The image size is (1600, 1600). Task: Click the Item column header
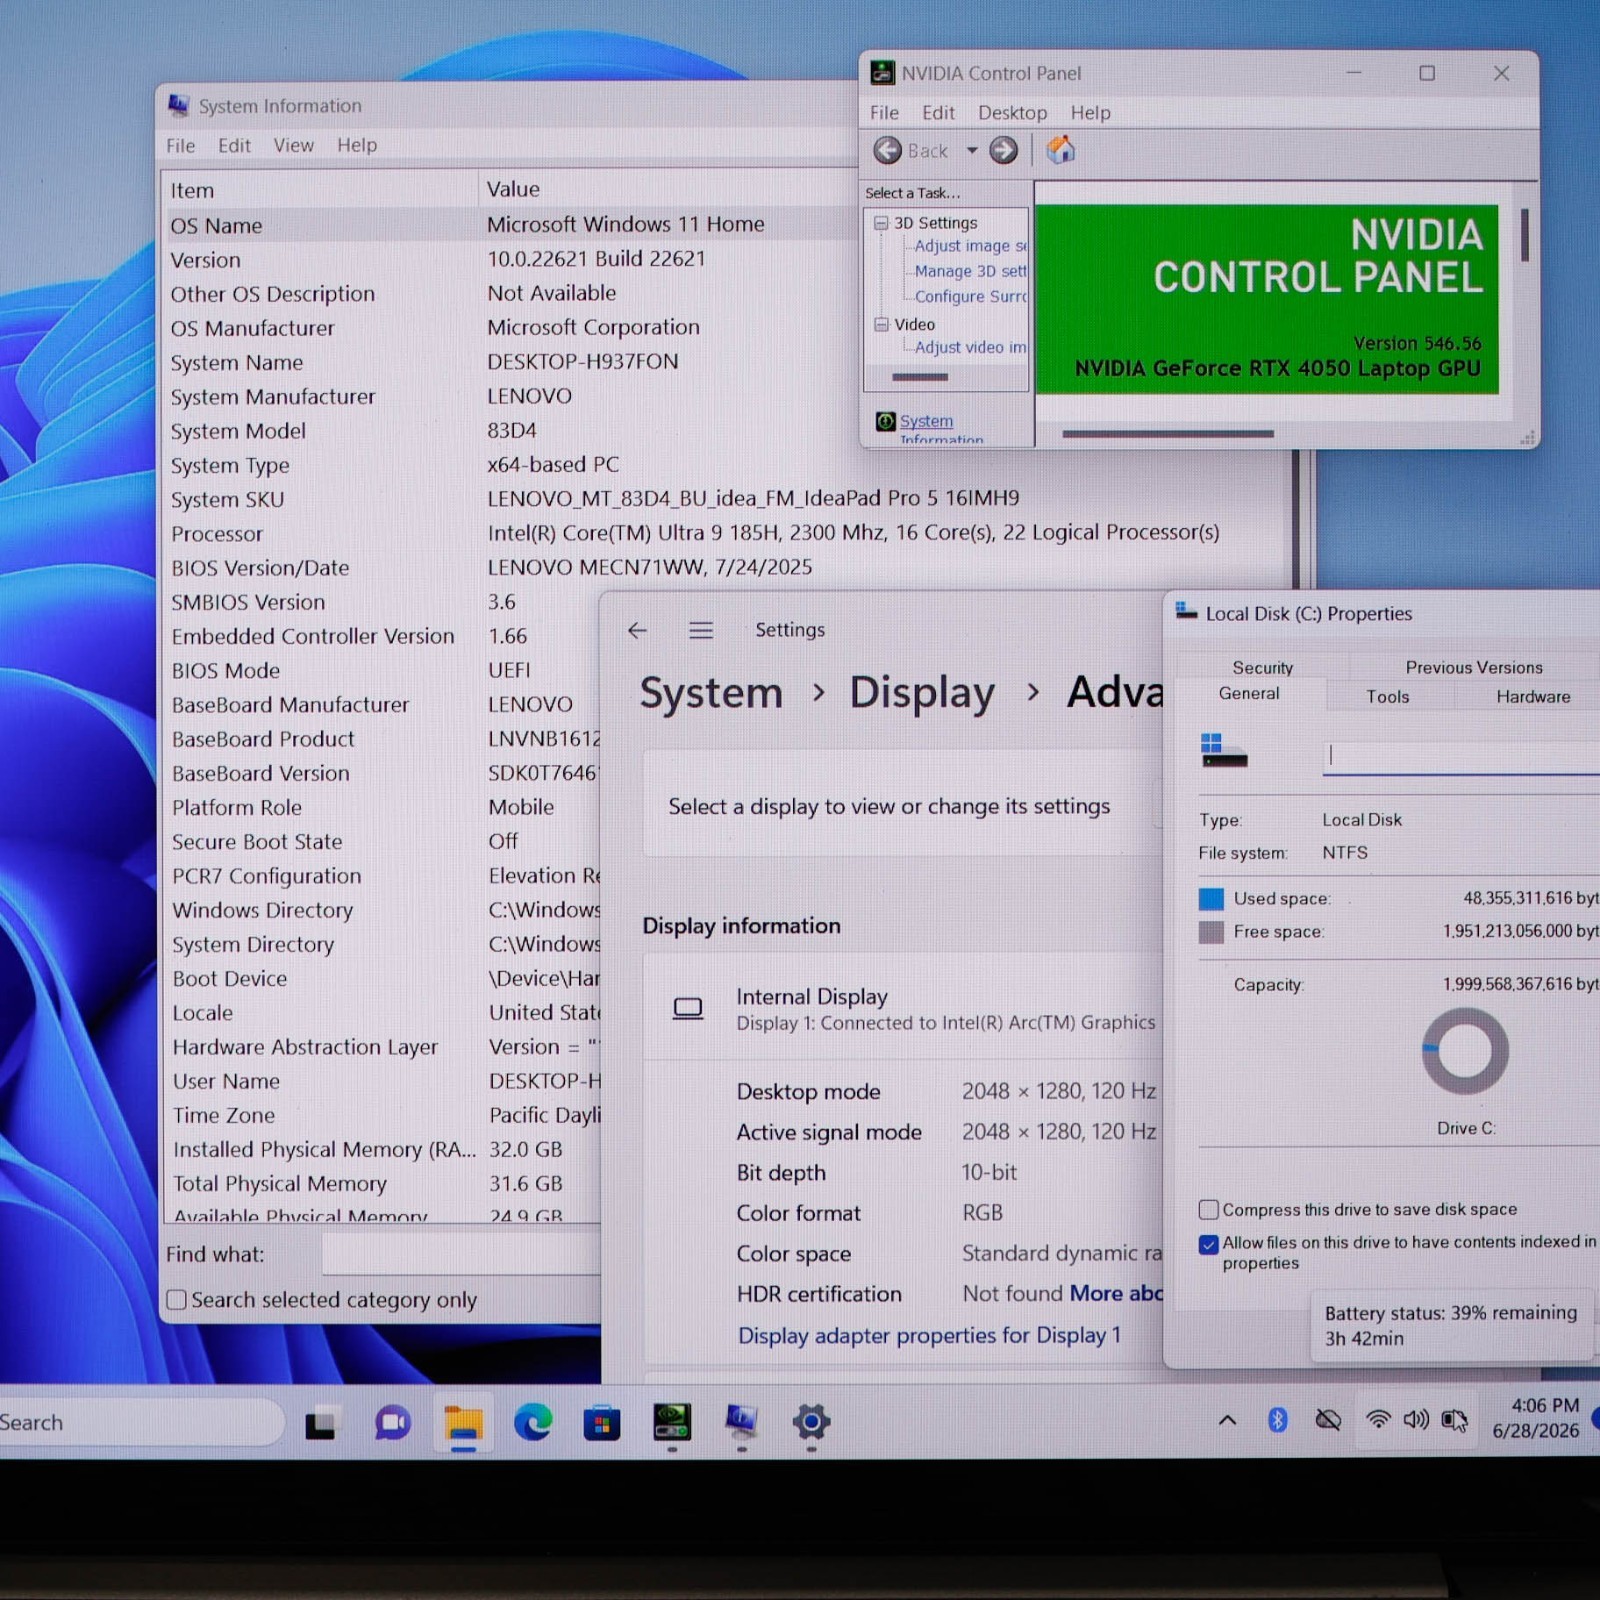pos(320,190)
